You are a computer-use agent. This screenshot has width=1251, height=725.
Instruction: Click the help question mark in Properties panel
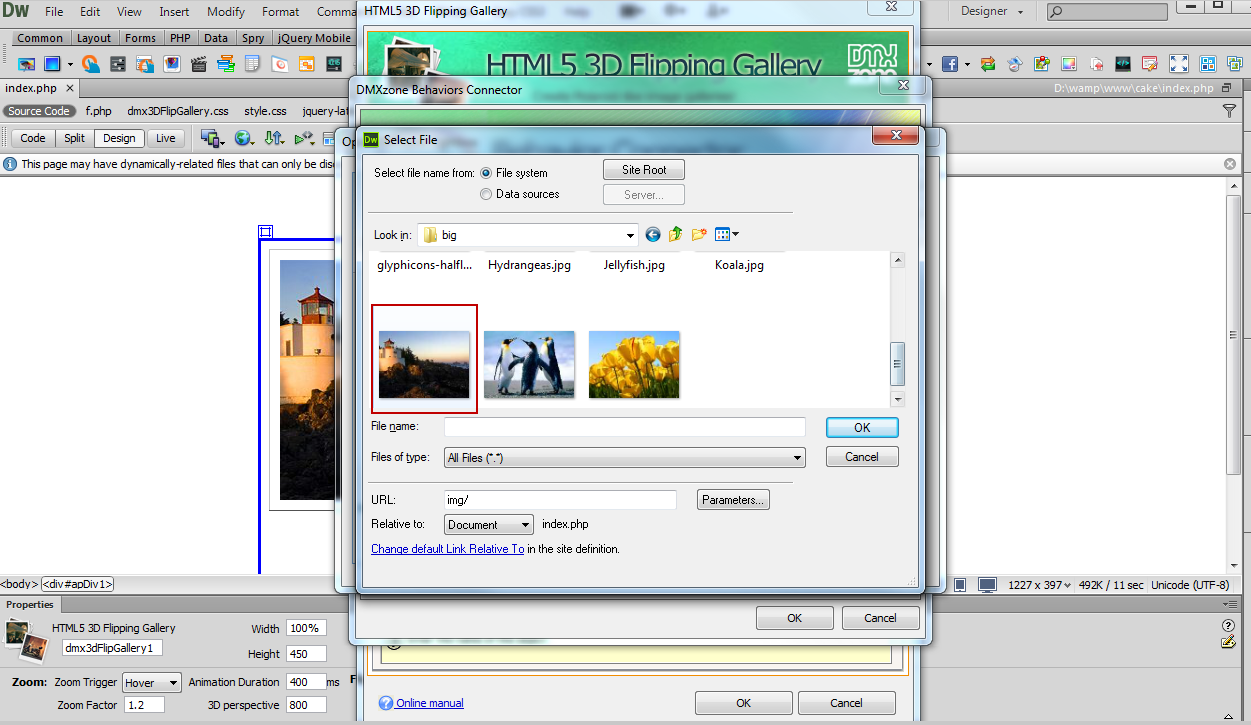(1229, 626)
